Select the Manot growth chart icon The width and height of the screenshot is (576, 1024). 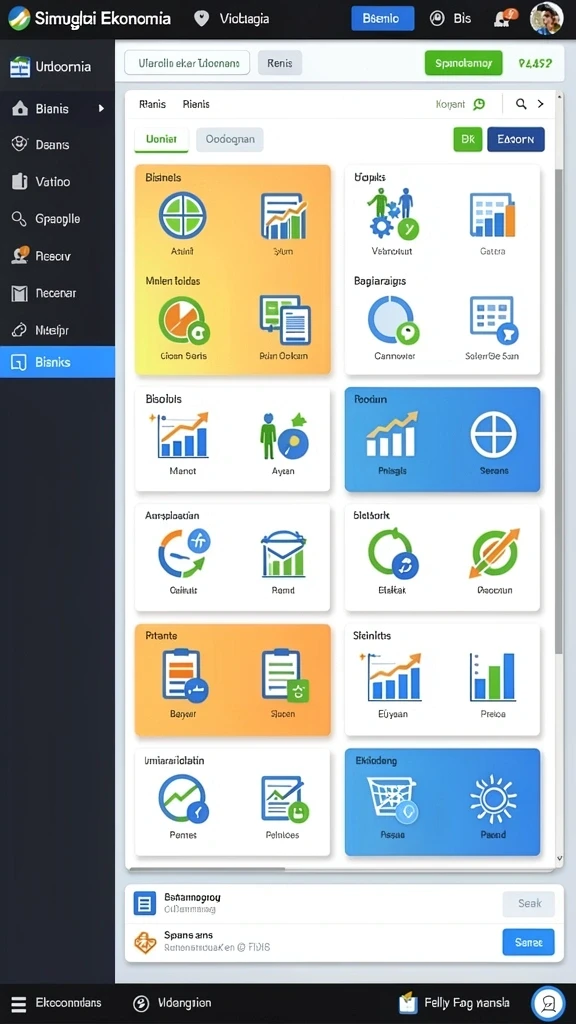tap(182, 435)
